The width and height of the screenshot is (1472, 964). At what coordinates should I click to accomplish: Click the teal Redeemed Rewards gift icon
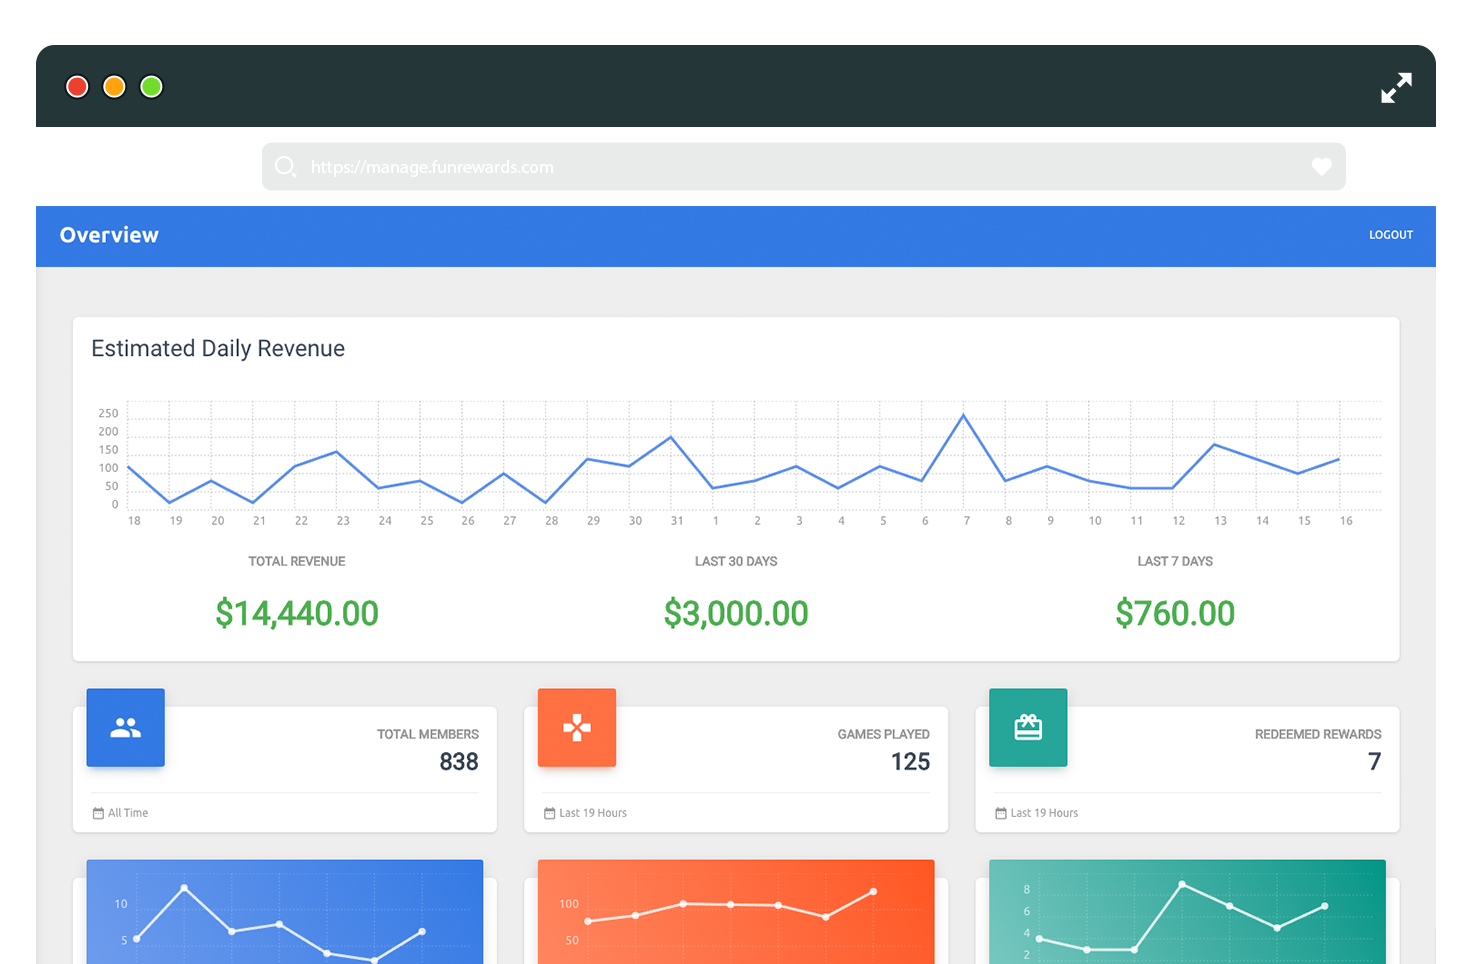click(1028, 728)
